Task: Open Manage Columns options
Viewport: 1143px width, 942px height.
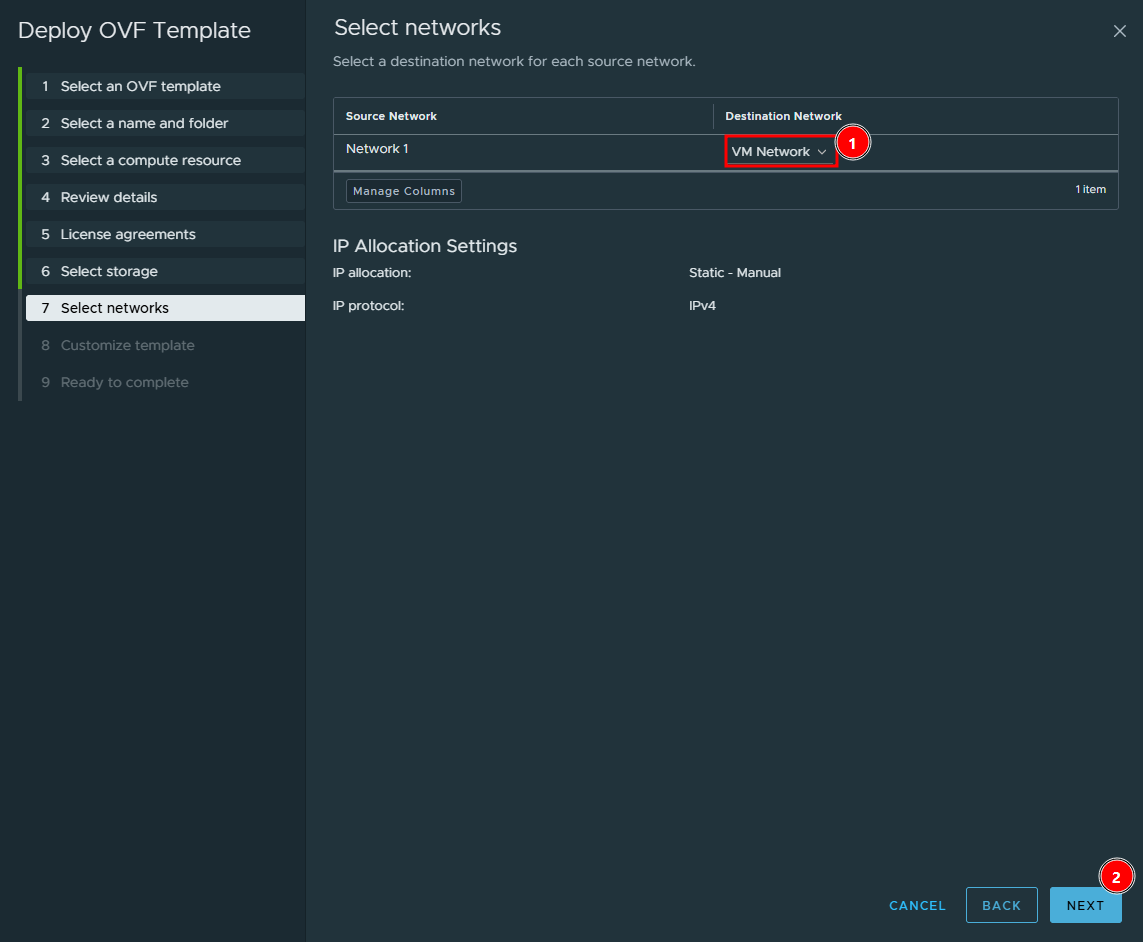Action: (x=403, y=191)
